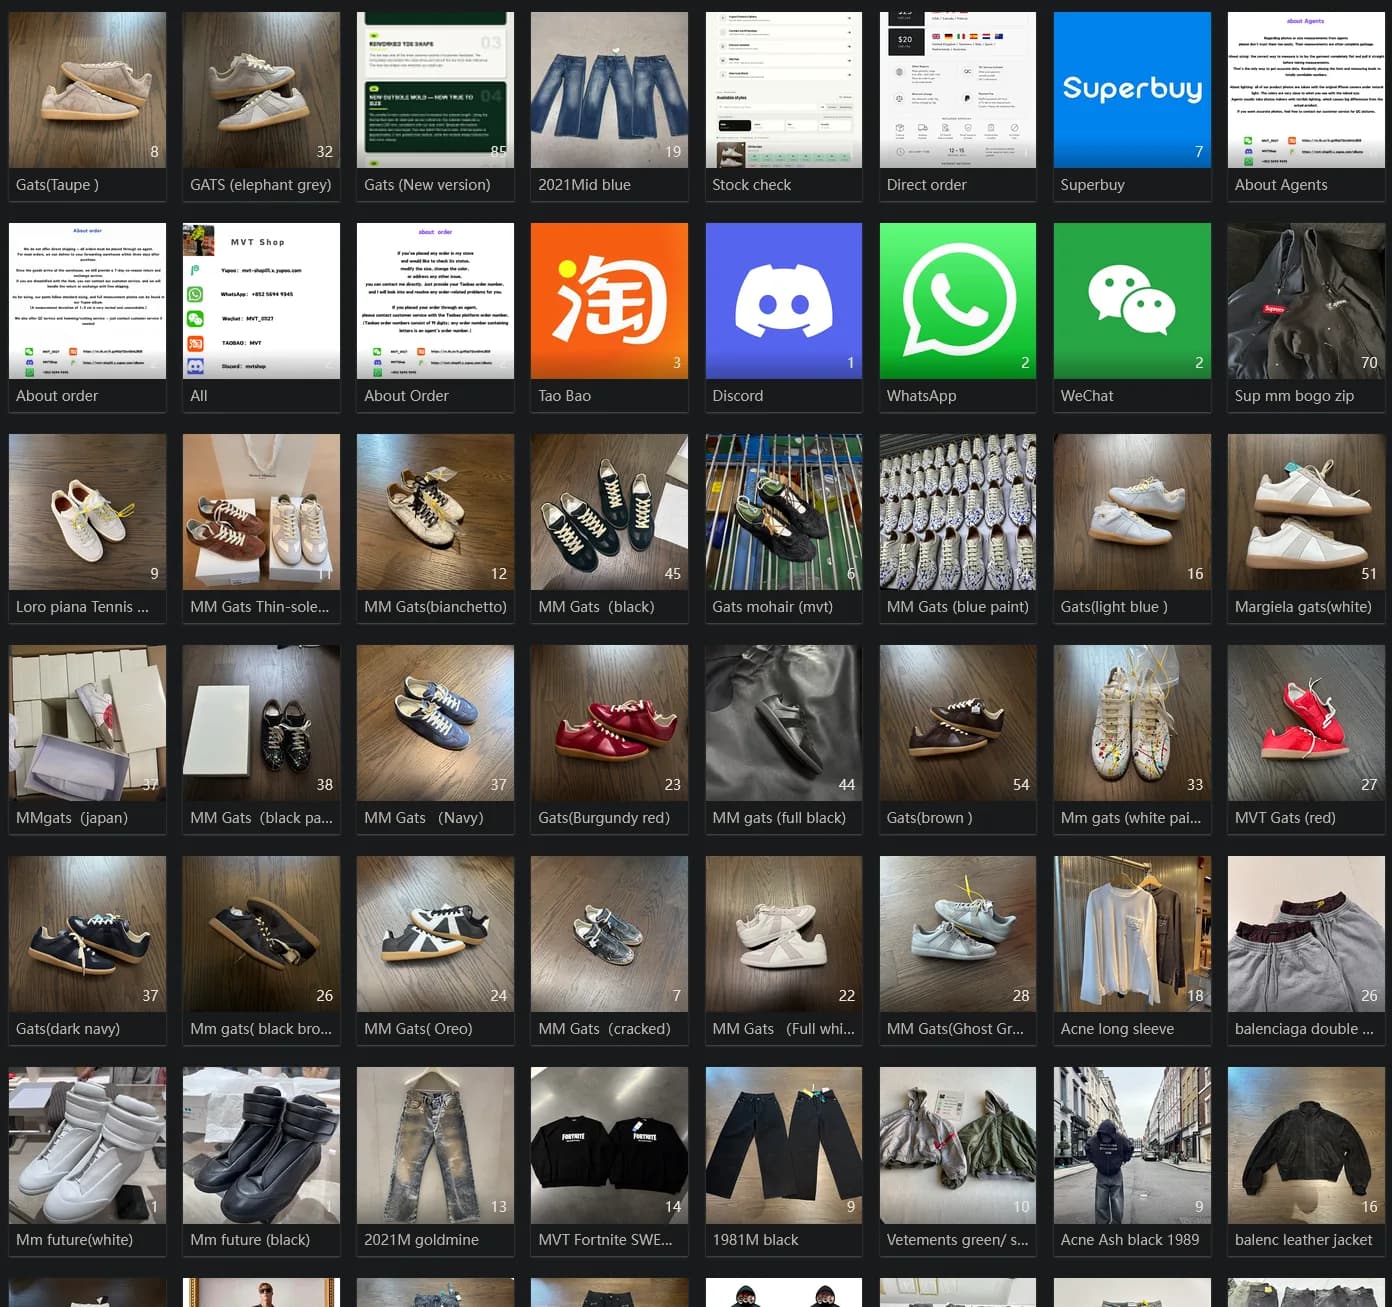The height and width of the screenshot is (1307, 1392).
Task: Click the "MM Gats (cracked)" label
Action: (x=604, y=1029)
